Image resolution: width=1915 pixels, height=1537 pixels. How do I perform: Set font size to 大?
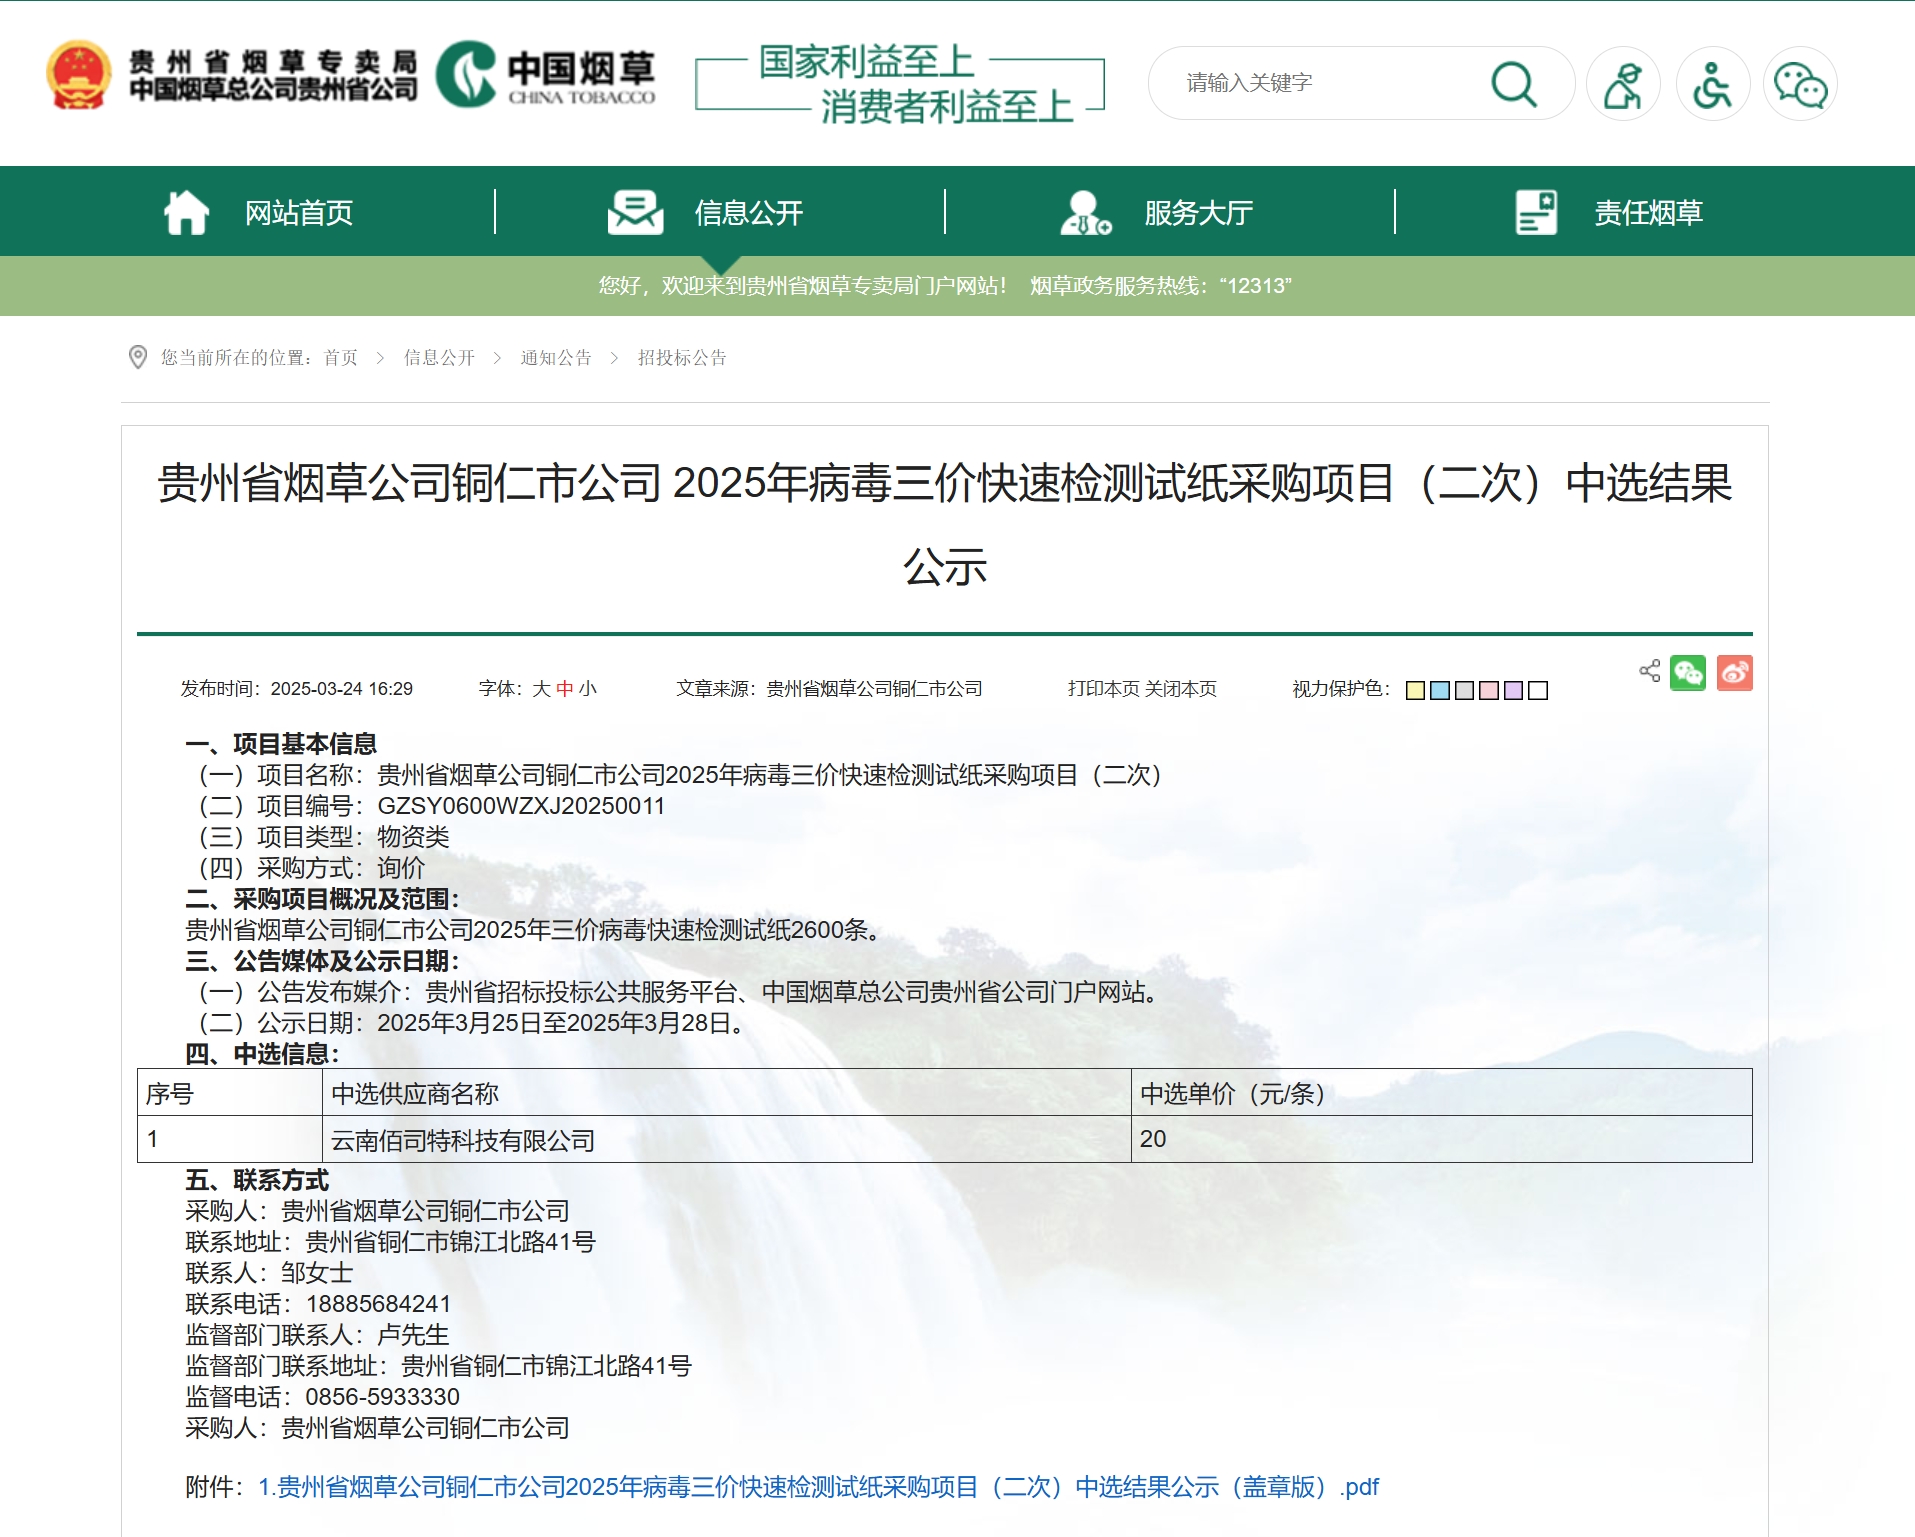click(542, 689)
